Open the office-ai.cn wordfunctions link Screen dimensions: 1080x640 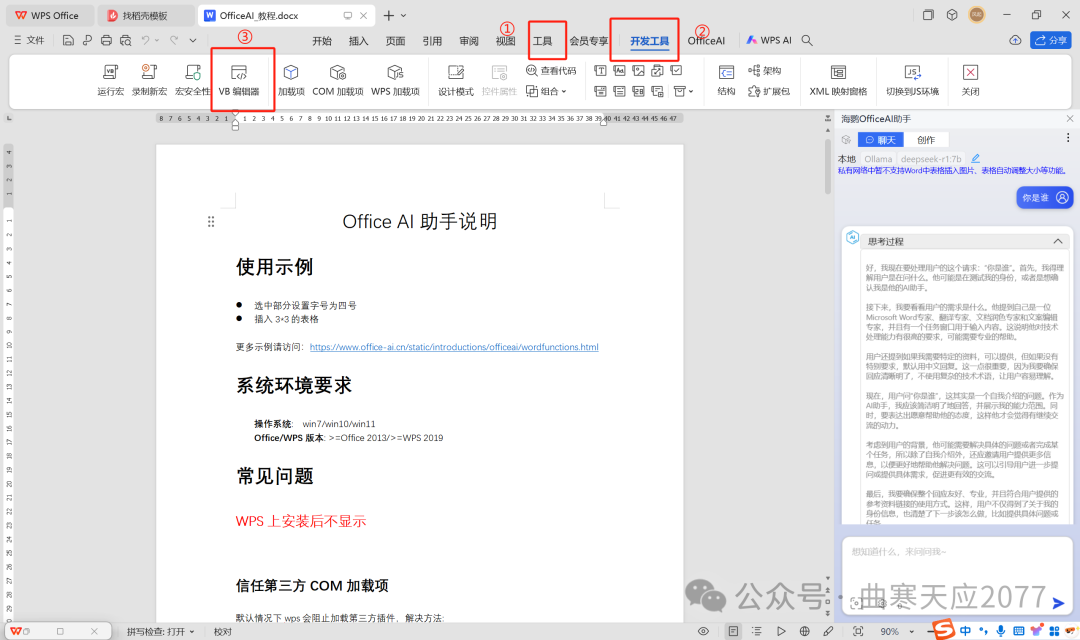(454, 347)
